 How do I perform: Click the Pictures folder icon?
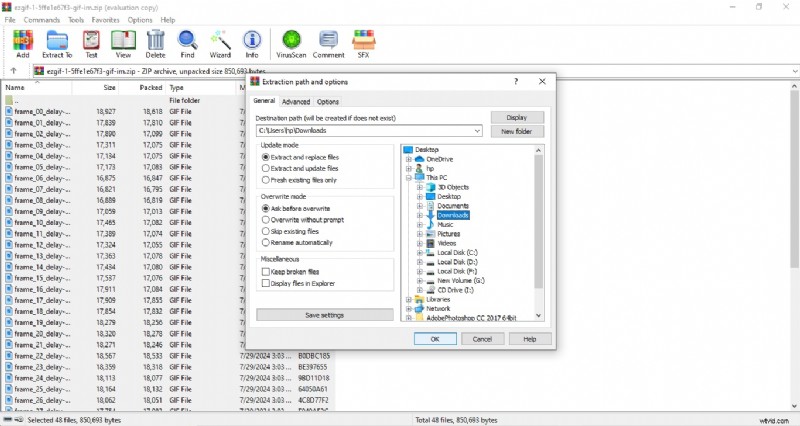pos(431,234)
